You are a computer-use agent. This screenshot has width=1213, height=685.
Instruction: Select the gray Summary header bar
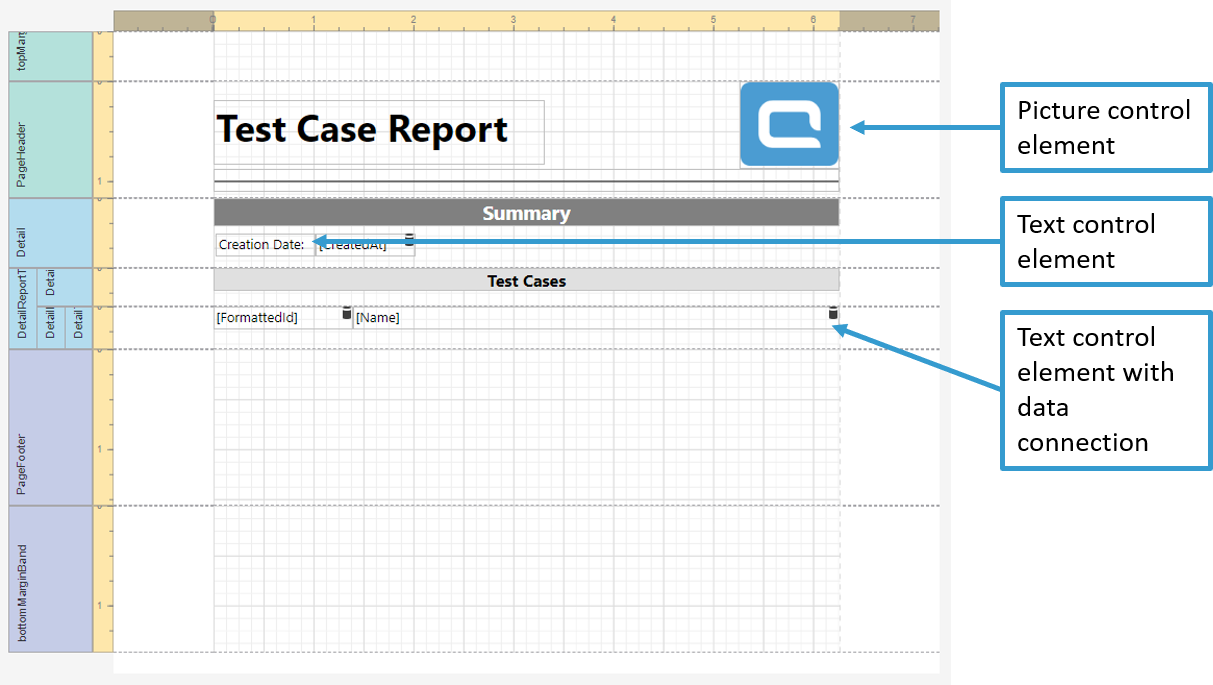pyautogui.click(x=526, y=213)
